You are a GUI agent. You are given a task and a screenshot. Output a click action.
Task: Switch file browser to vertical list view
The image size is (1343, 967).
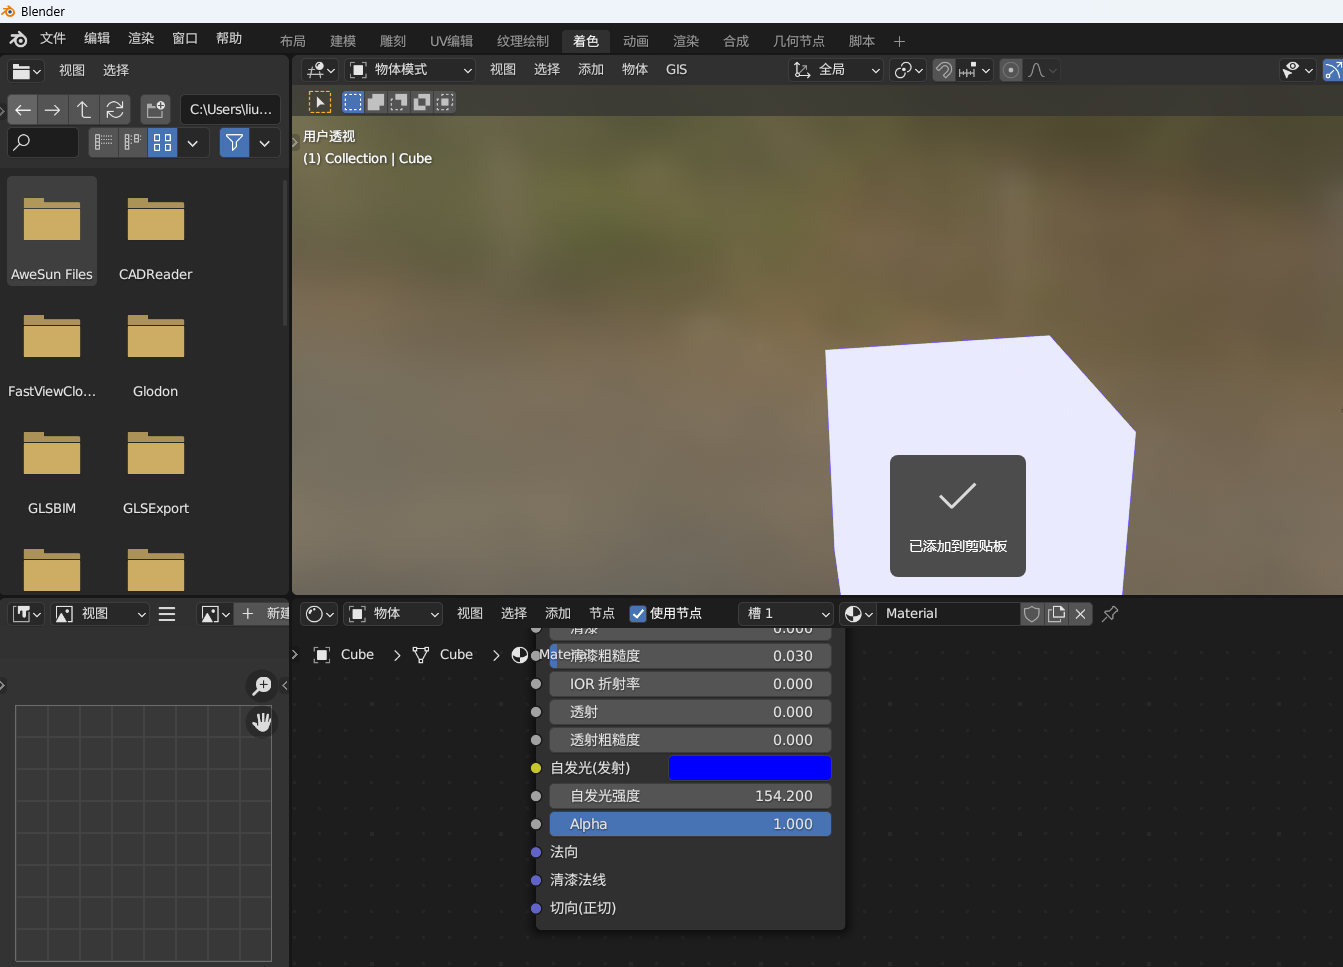(x=103, y=142)
